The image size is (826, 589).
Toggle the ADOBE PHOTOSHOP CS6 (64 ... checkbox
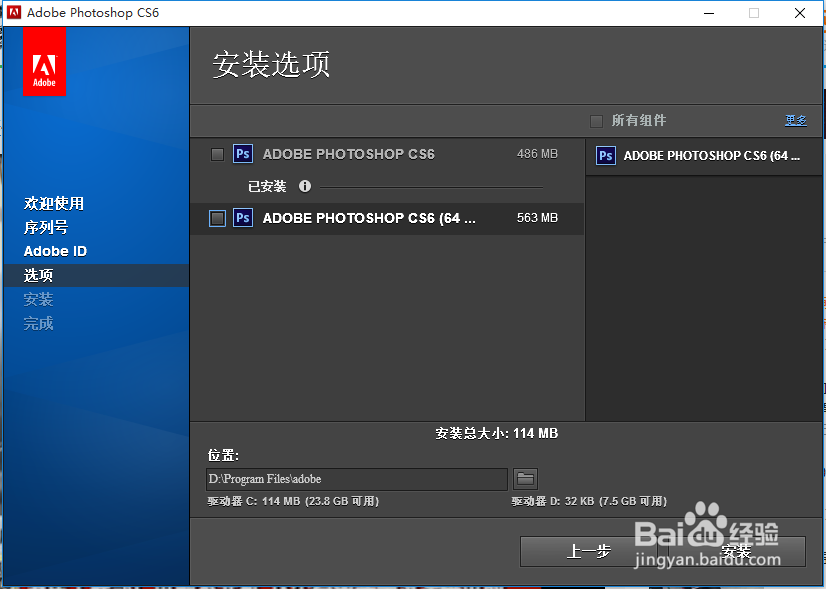(217, 218)
